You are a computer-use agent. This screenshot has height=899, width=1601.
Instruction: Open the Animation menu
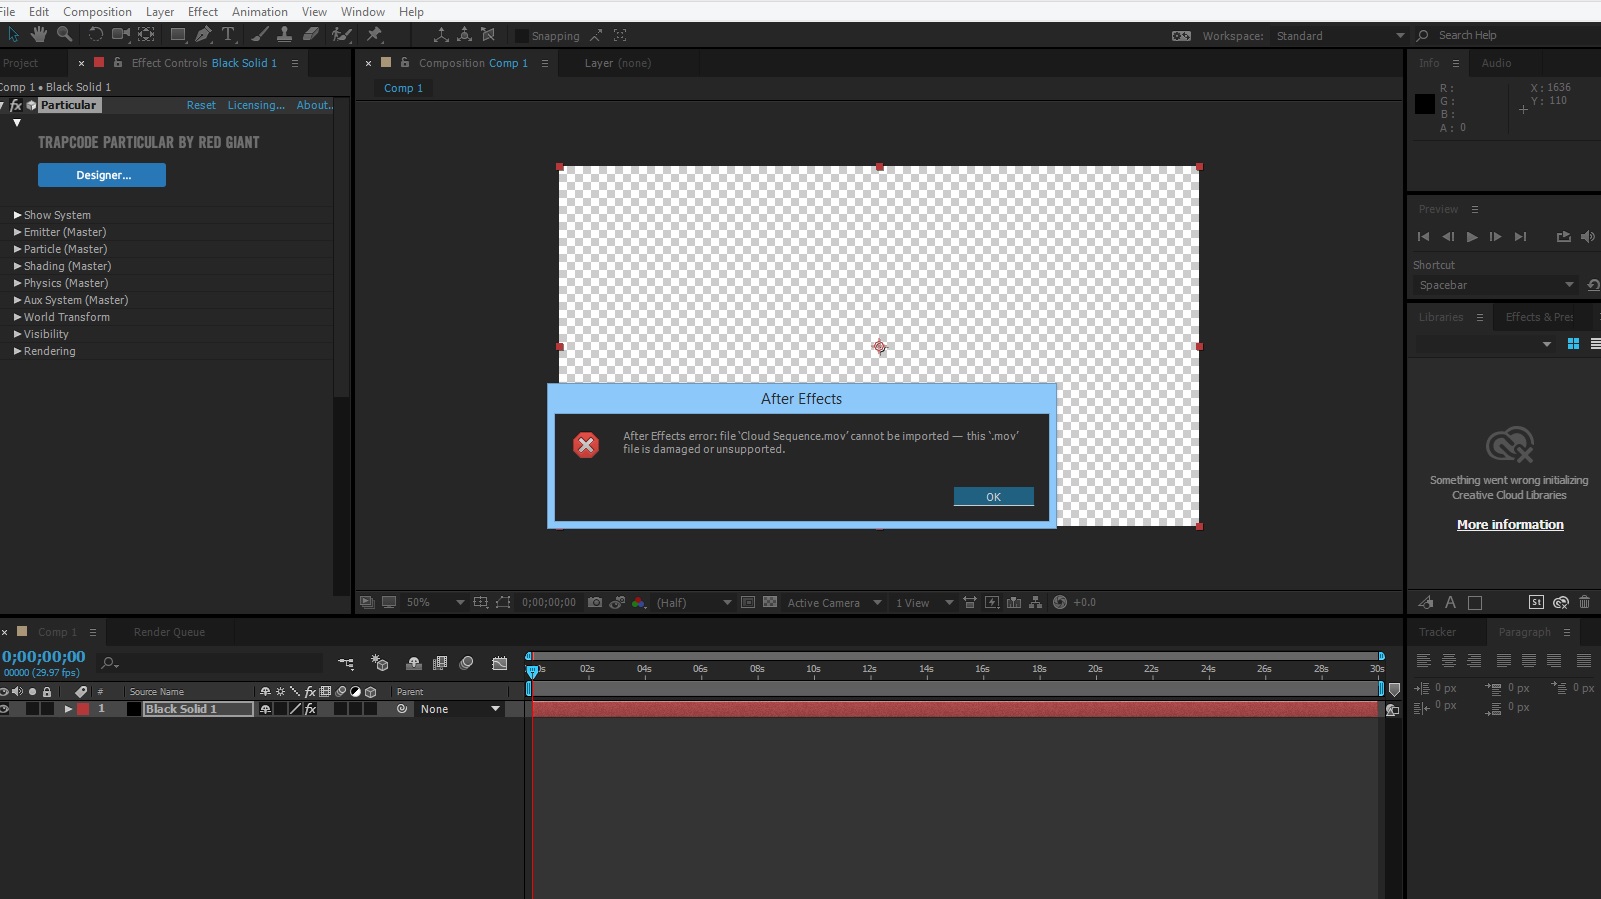[x=260, y=12]
